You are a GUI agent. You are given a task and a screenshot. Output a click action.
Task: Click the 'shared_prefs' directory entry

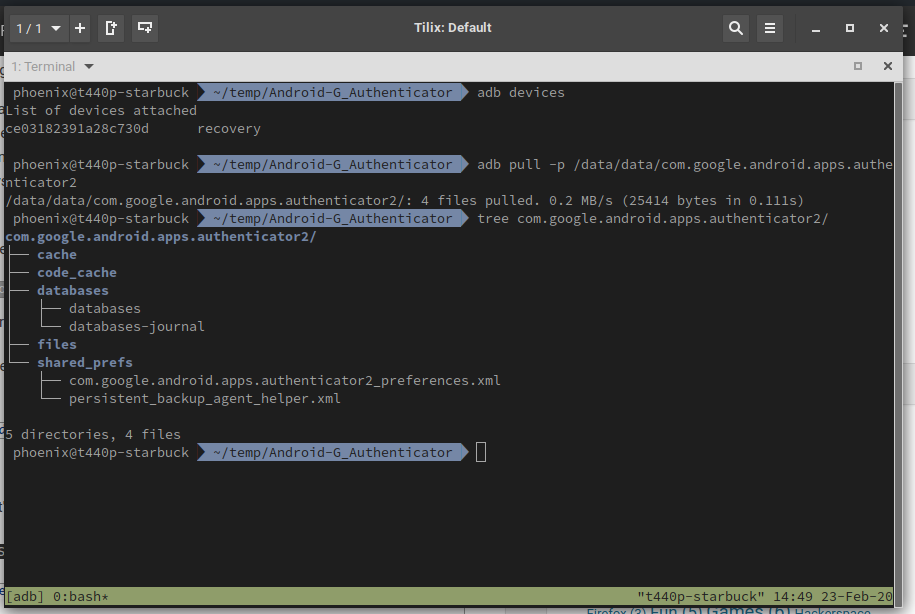85,362
